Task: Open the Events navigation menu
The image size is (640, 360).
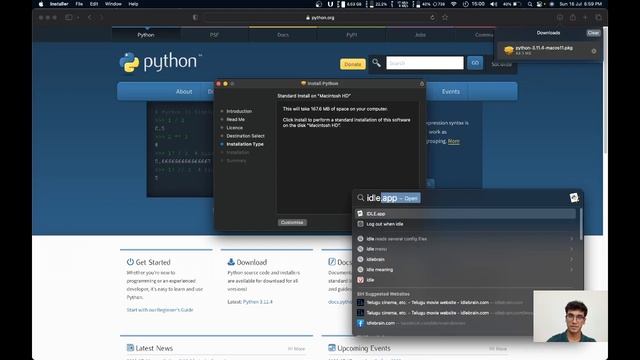Action: [451, 91]
